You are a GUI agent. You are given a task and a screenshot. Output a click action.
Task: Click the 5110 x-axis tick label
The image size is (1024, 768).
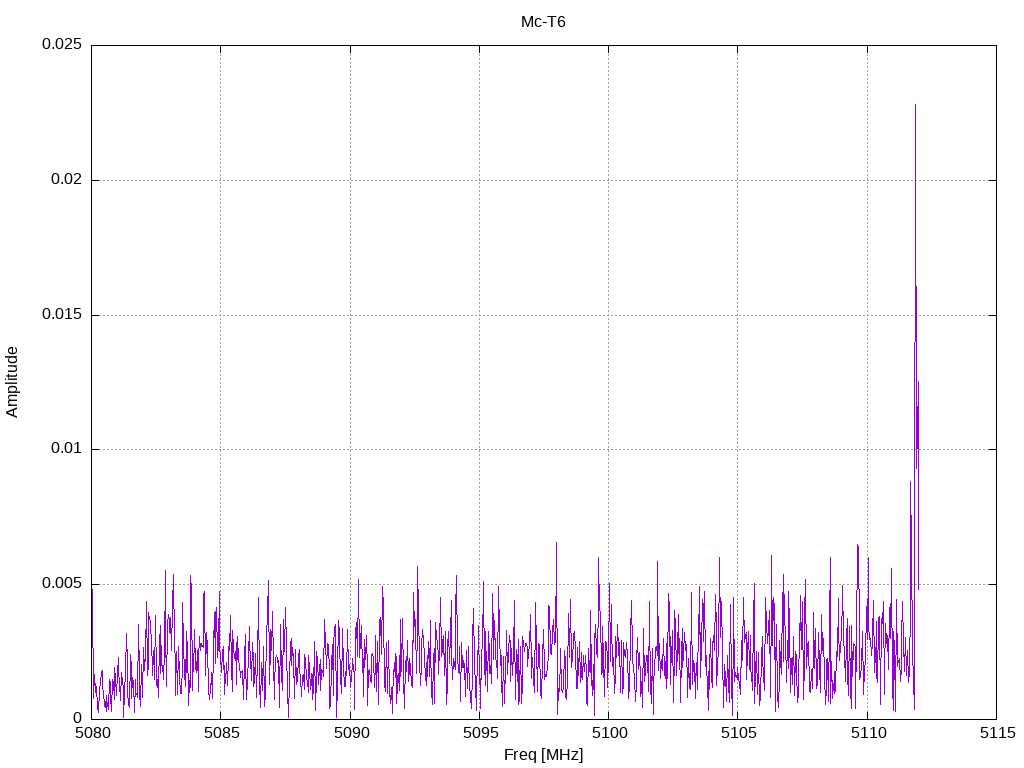[867, 734]
